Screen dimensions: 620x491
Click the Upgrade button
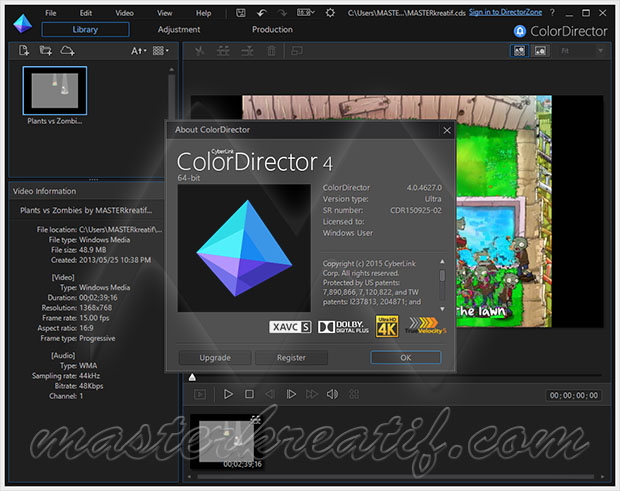pos(215,358)
